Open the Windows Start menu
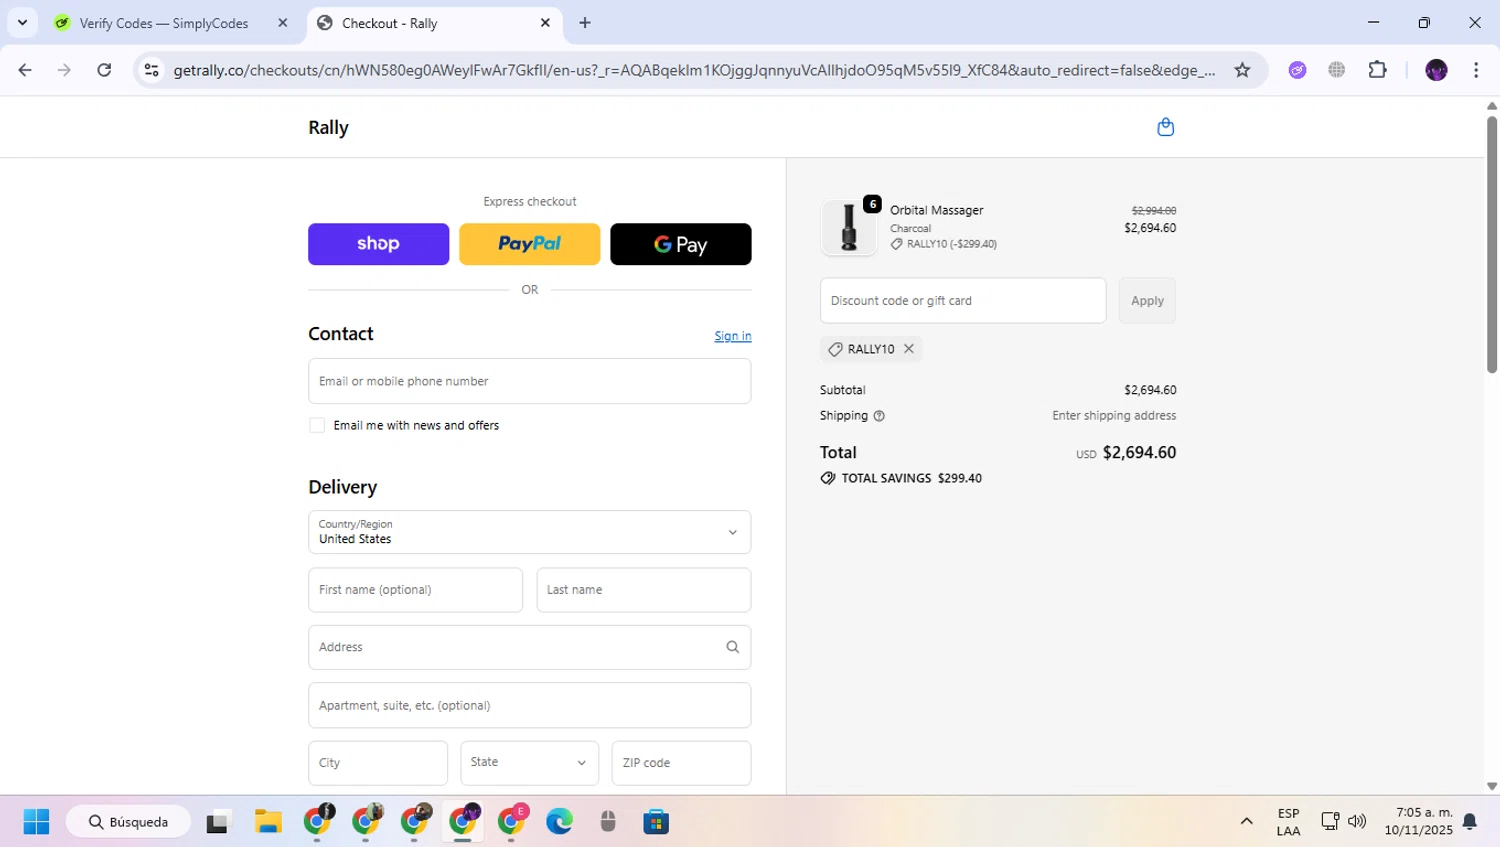This screenshot has width=1500, height=847. [36, 822]
